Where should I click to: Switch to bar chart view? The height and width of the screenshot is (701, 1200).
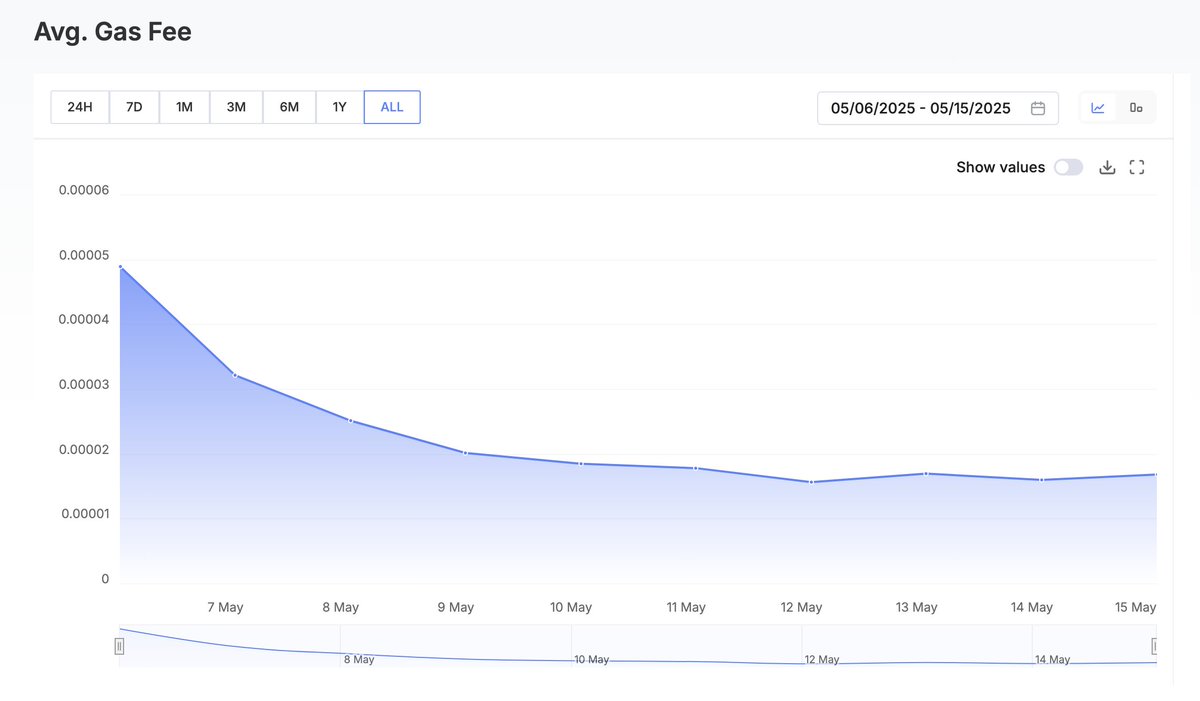1136,108
